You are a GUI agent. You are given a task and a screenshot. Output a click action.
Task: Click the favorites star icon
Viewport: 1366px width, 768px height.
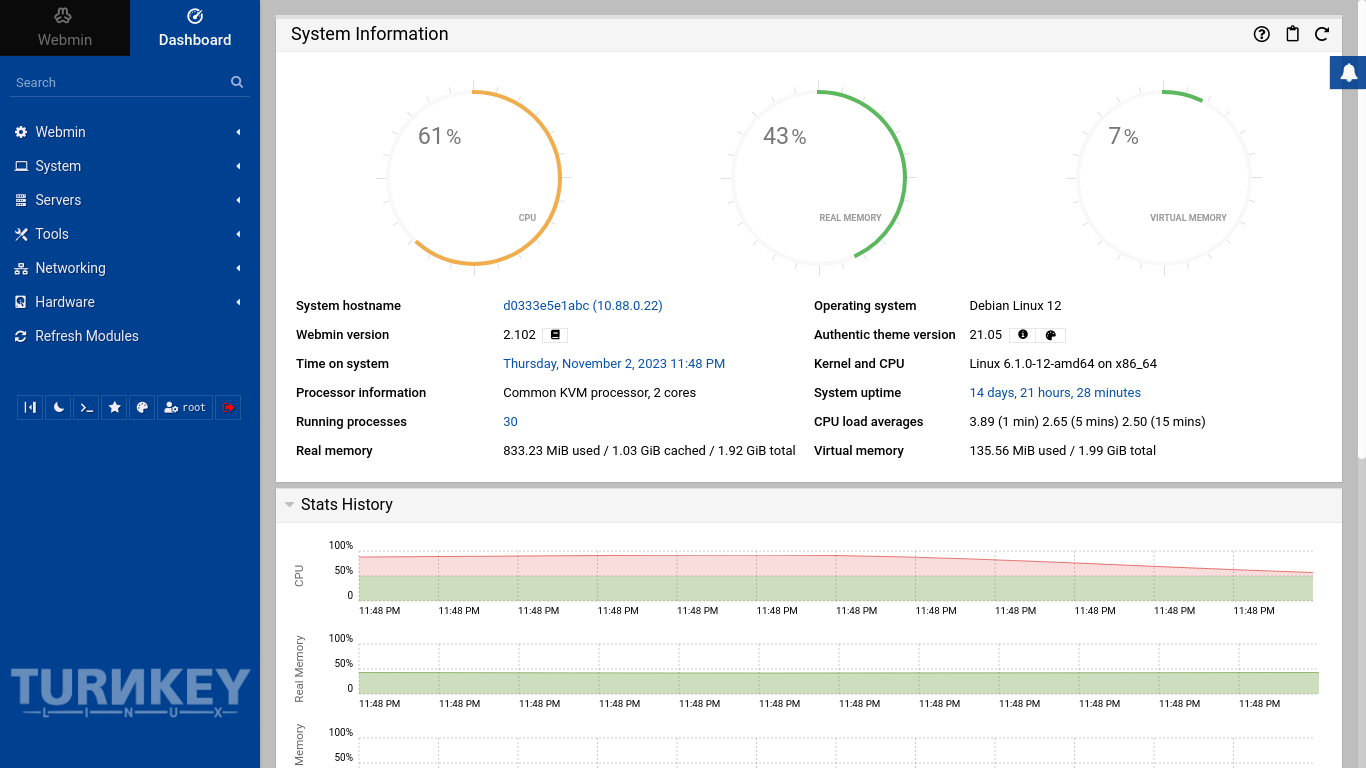point(115,407)
